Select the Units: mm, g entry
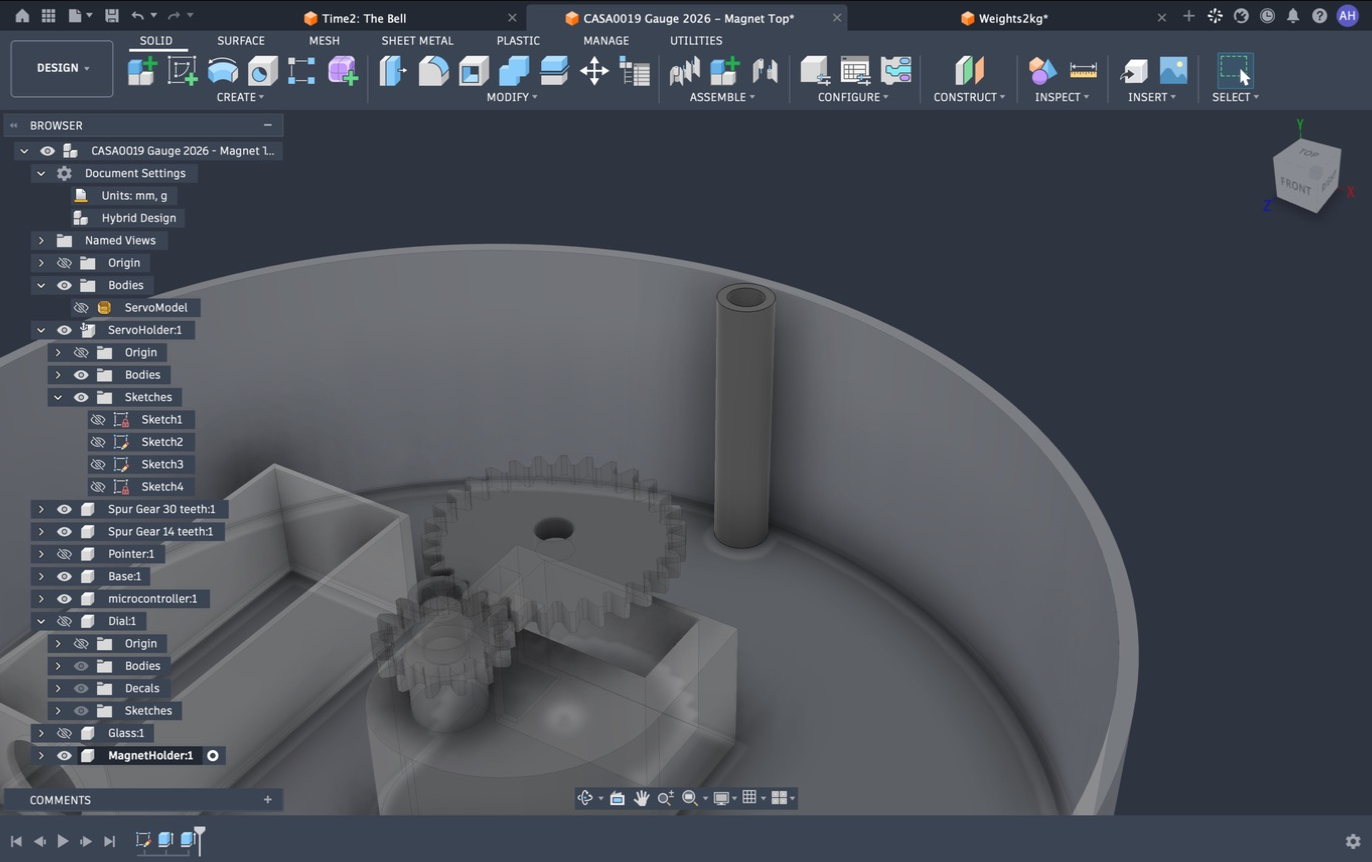The width and height of the screenshot is (1372, 862). 134,195
